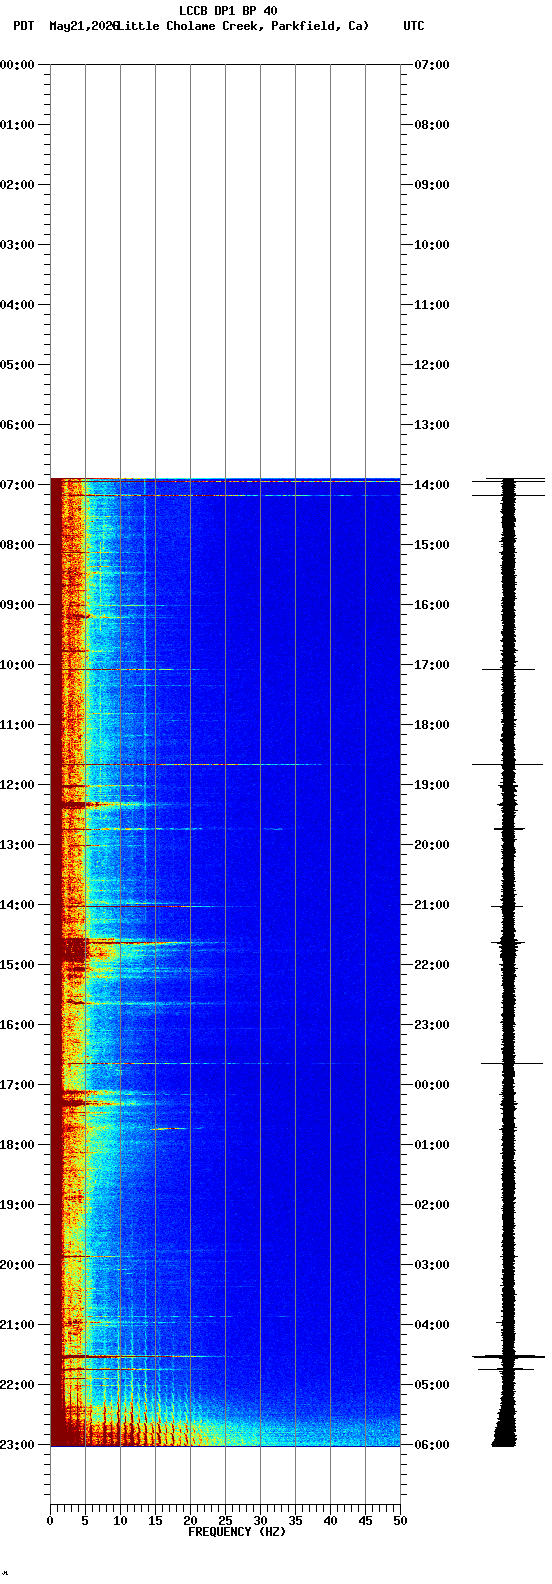Click the '06:00' label on UTC axis
Screen dimensions: 552x1584
tap(431, 1445)
